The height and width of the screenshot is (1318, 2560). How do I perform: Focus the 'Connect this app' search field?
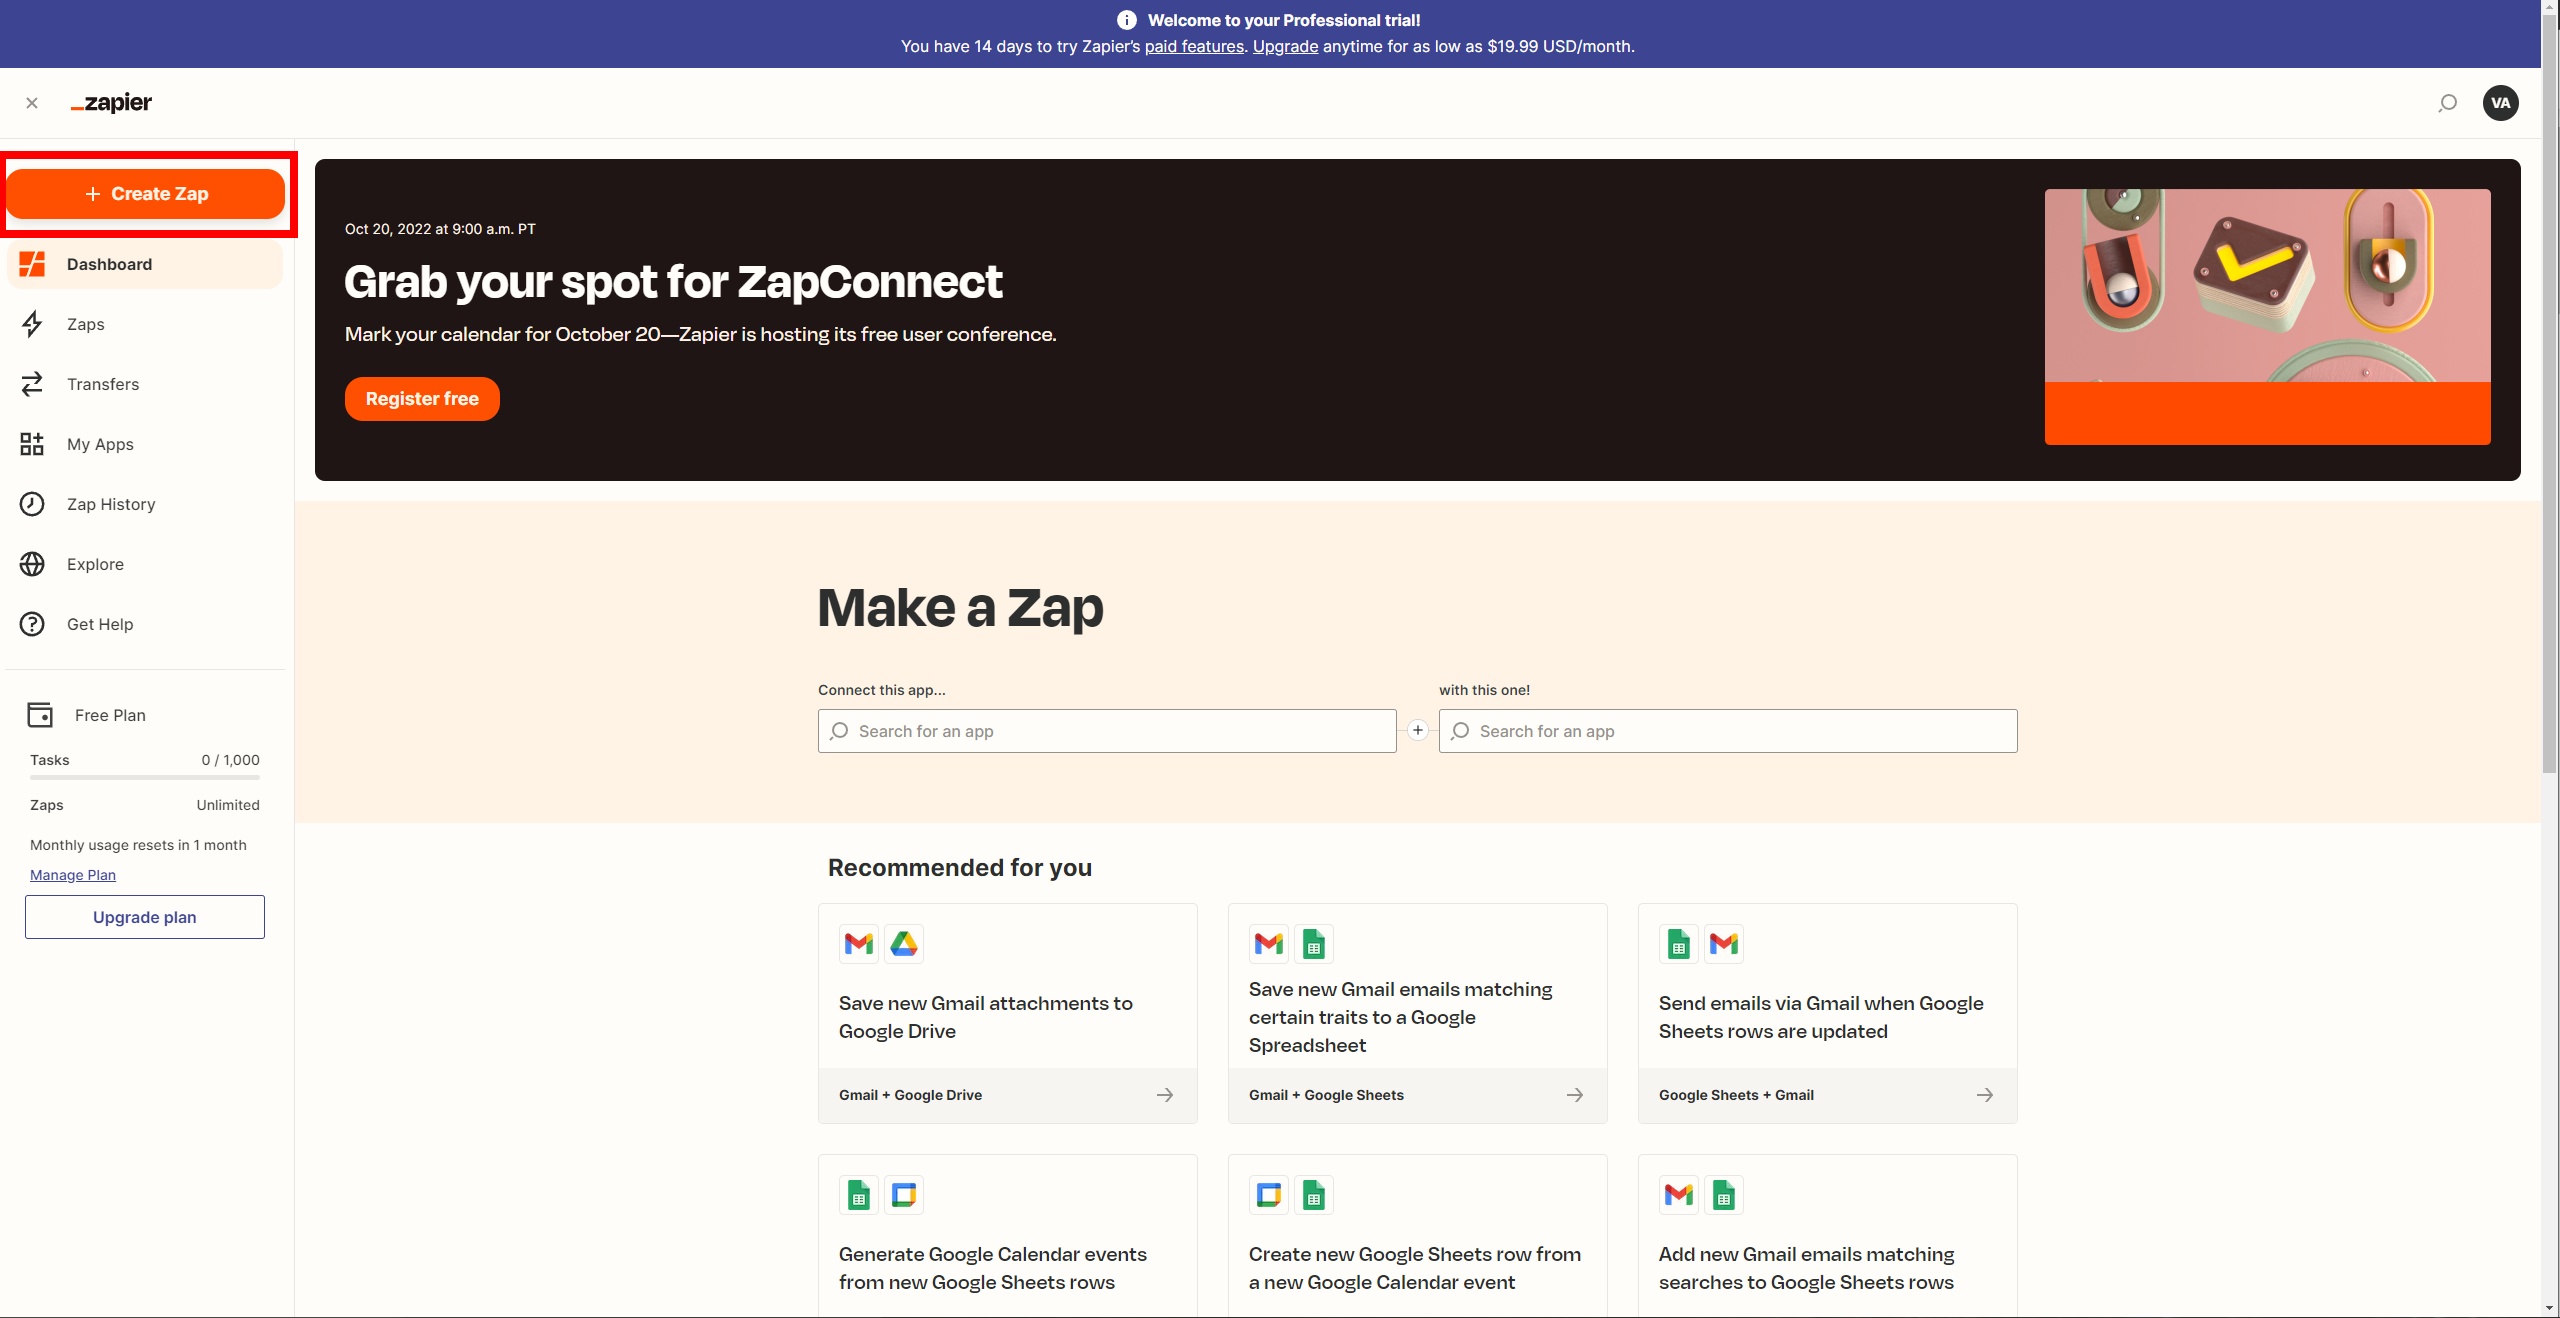(x=1107, y=731)
